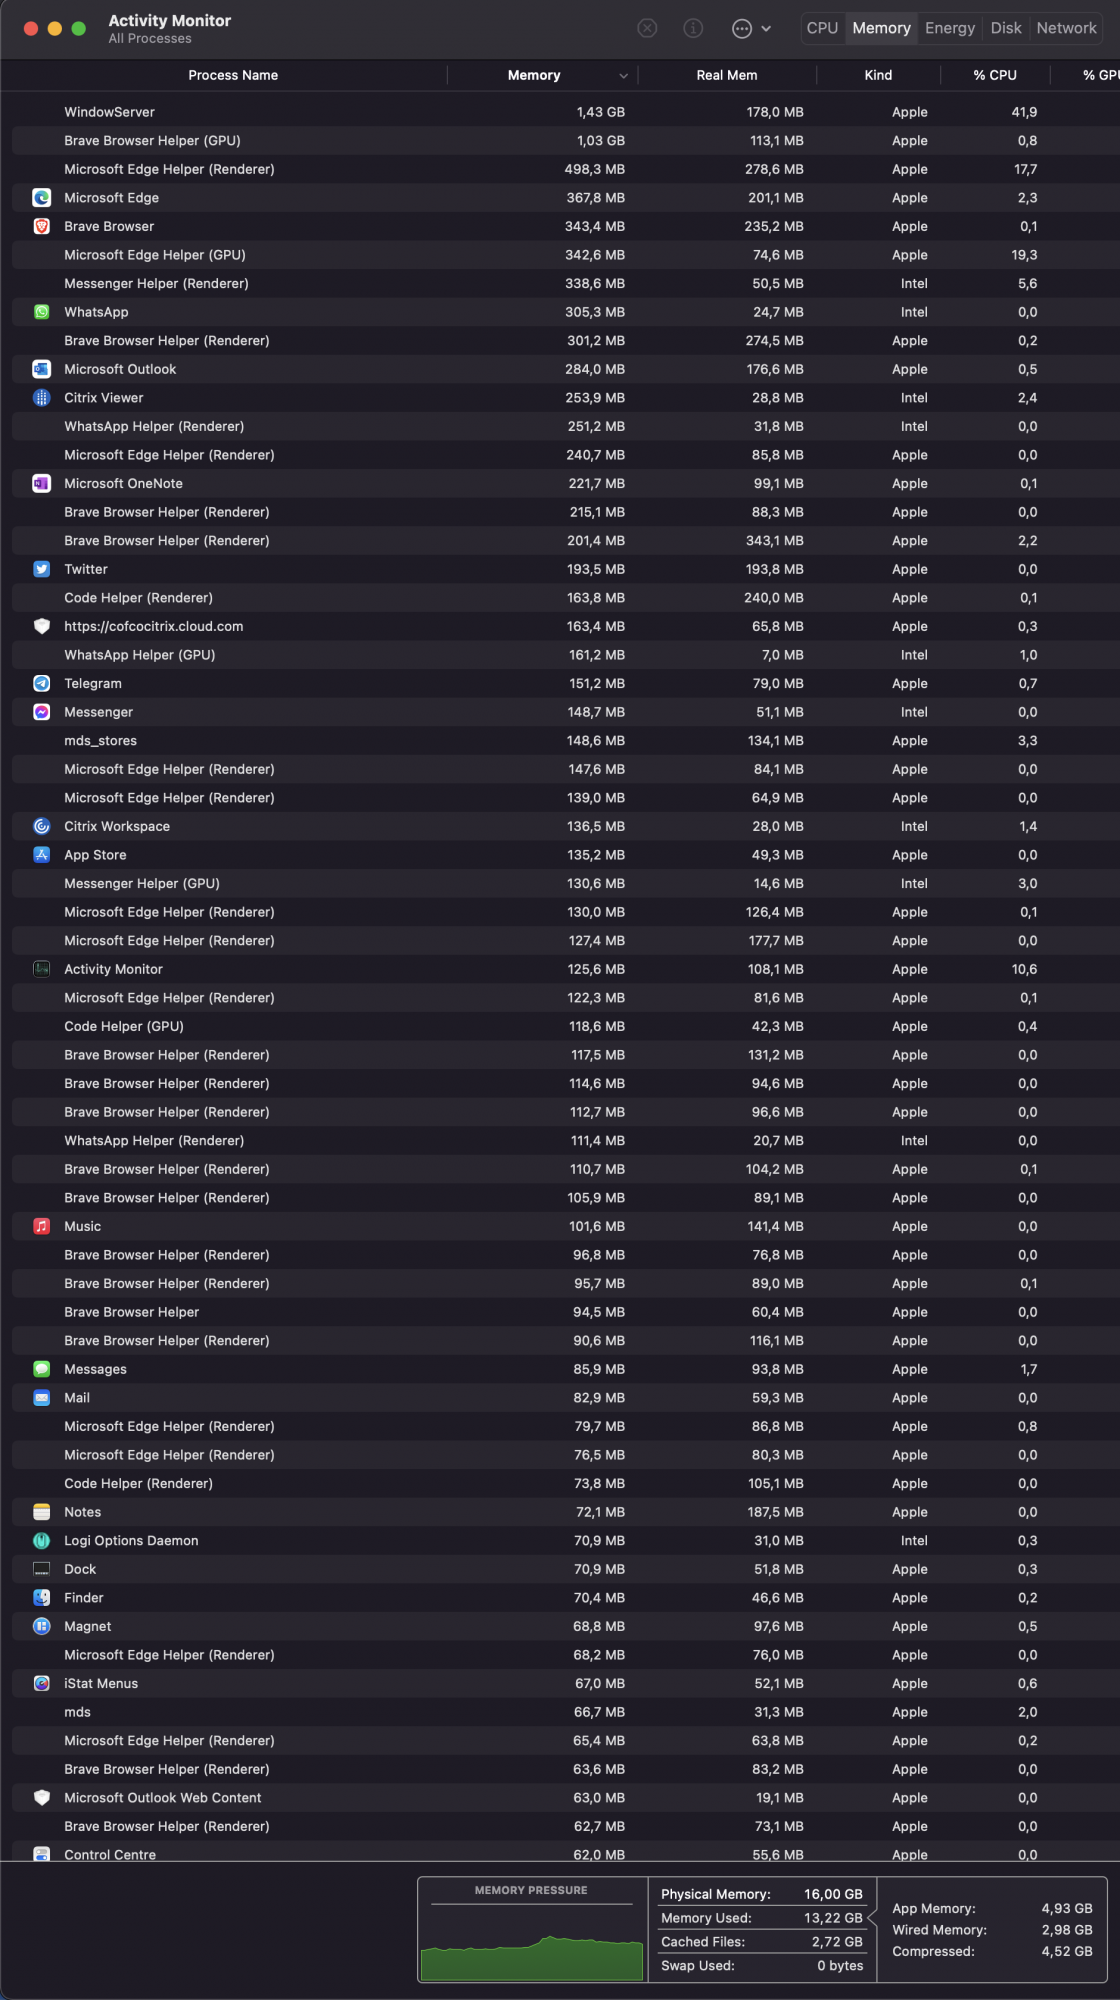Image resolution: width=1120 pixels, height=2000 pixels.
Task: Sort by Process Name column header
Action: pyautogui.click(x=233, y=75)
